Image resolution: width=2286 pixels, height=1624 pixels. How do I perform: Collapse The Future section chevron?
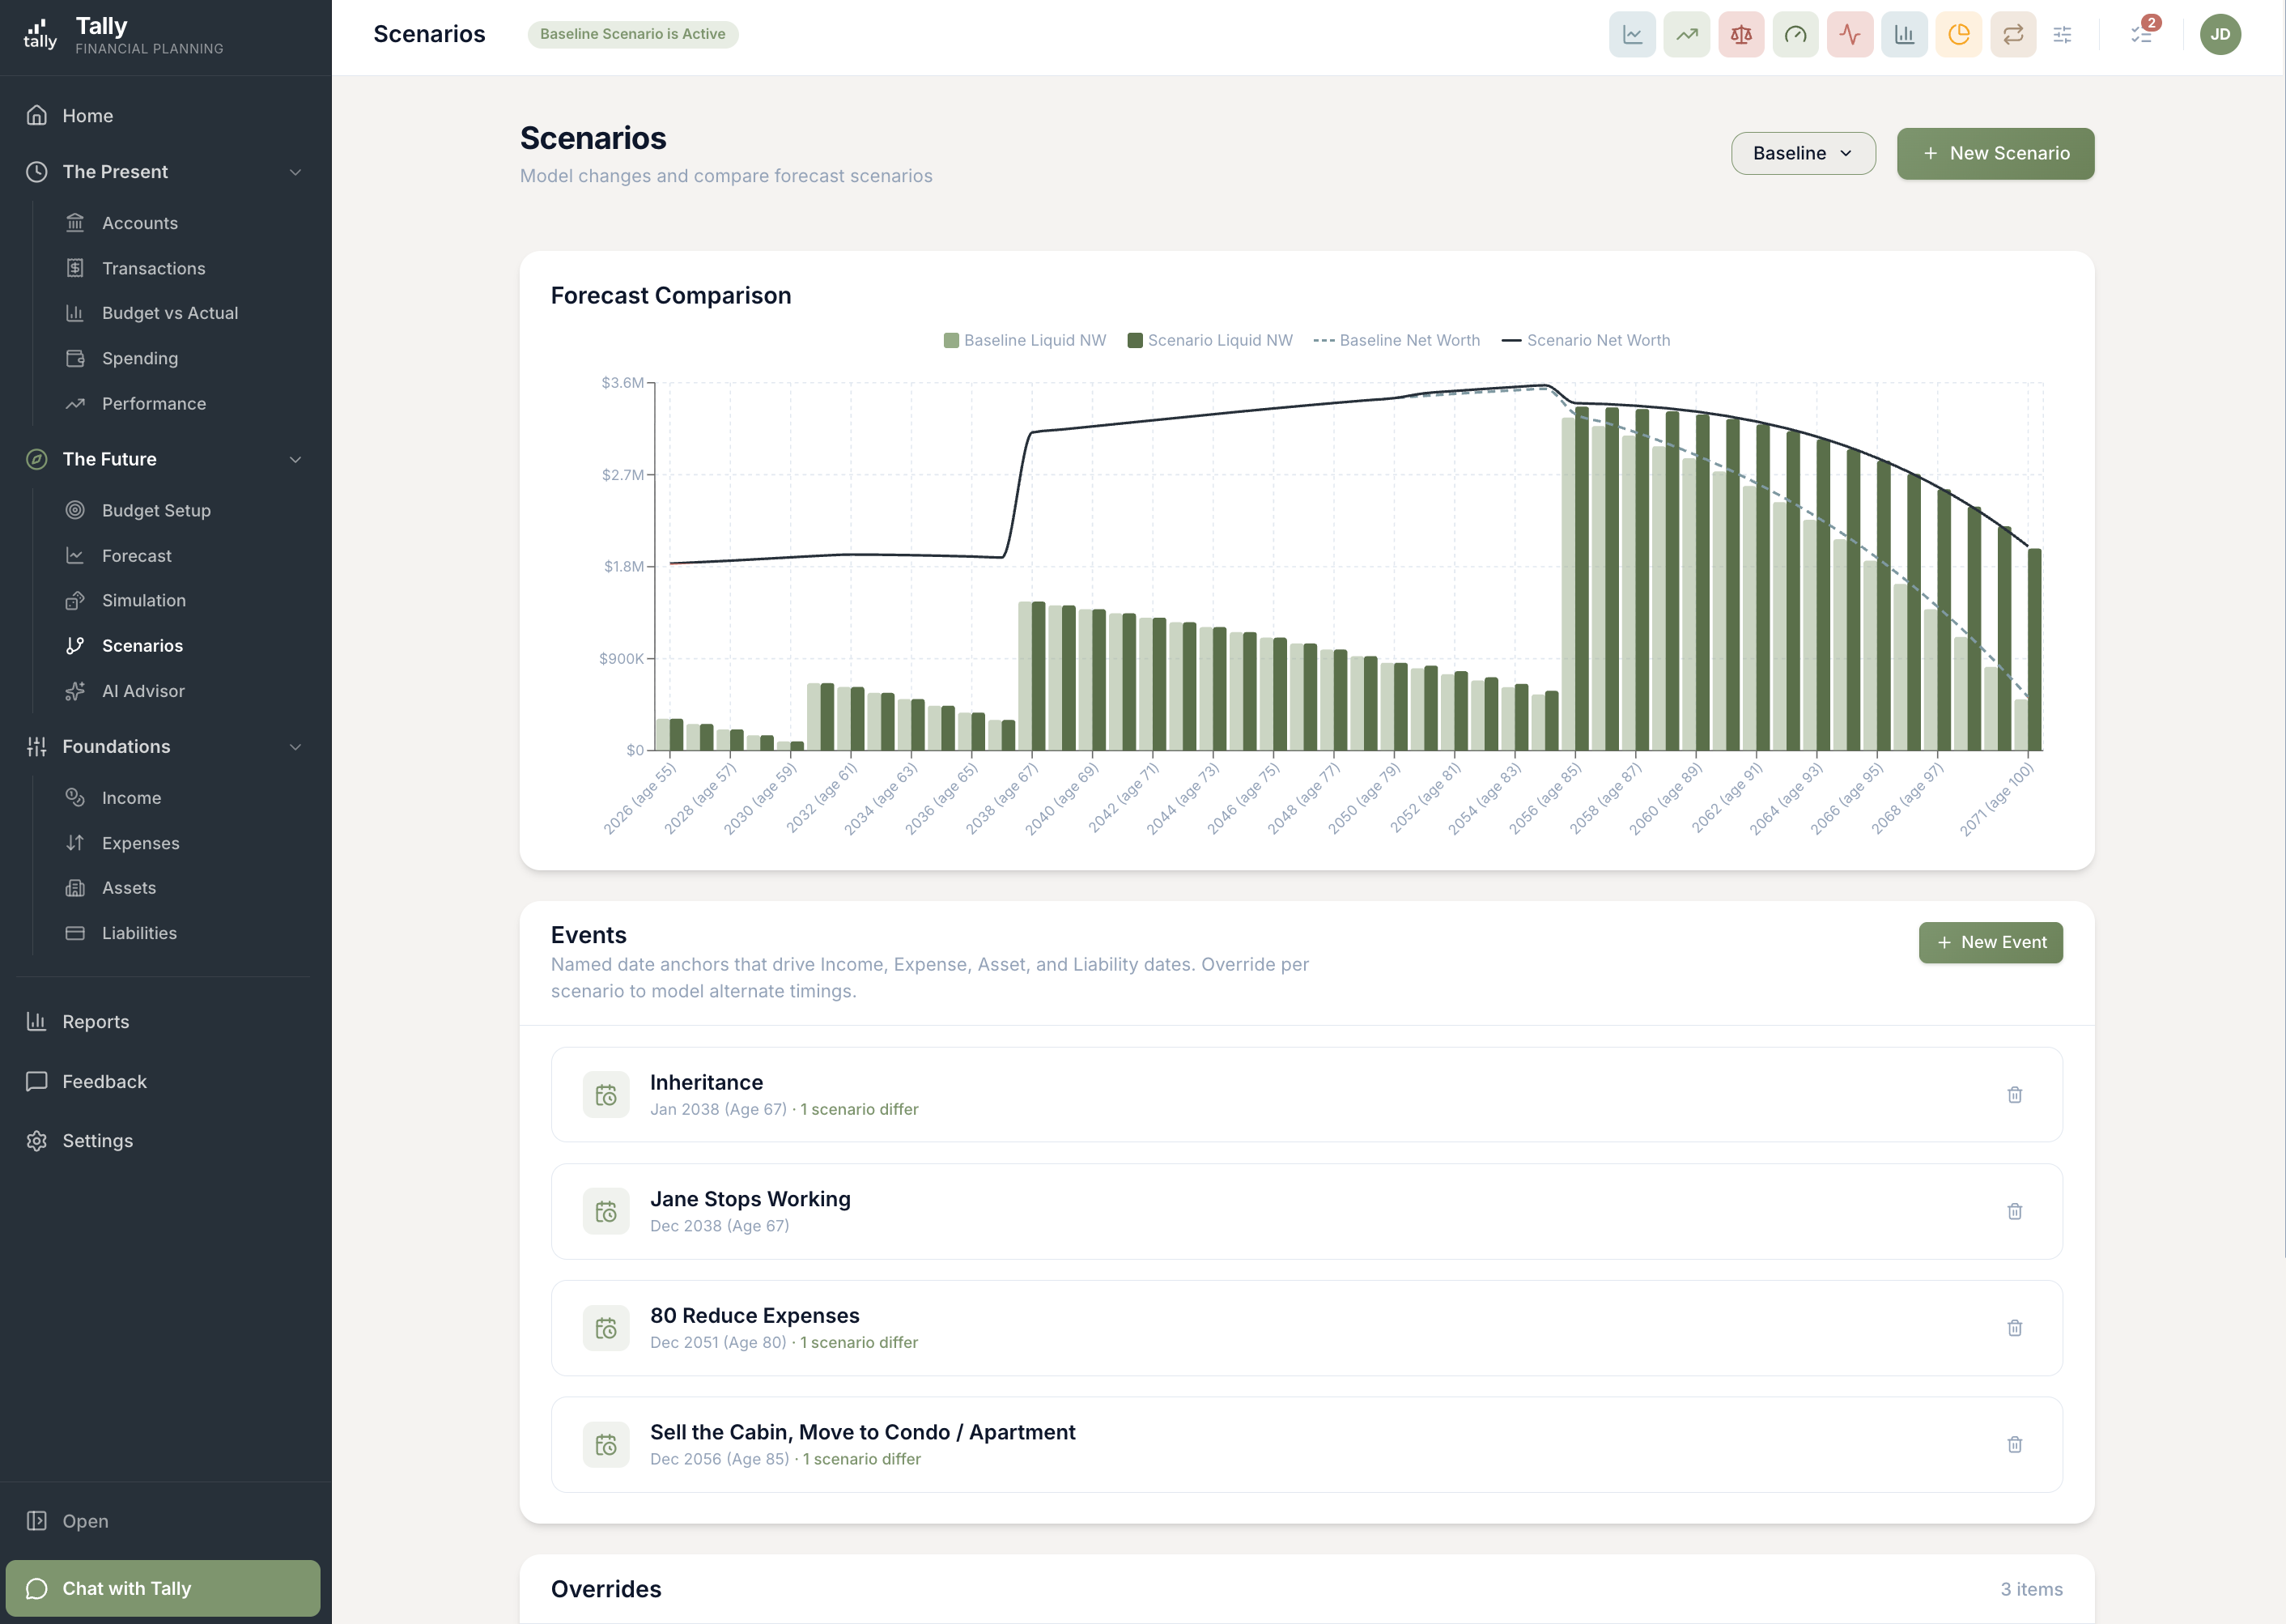295,459
